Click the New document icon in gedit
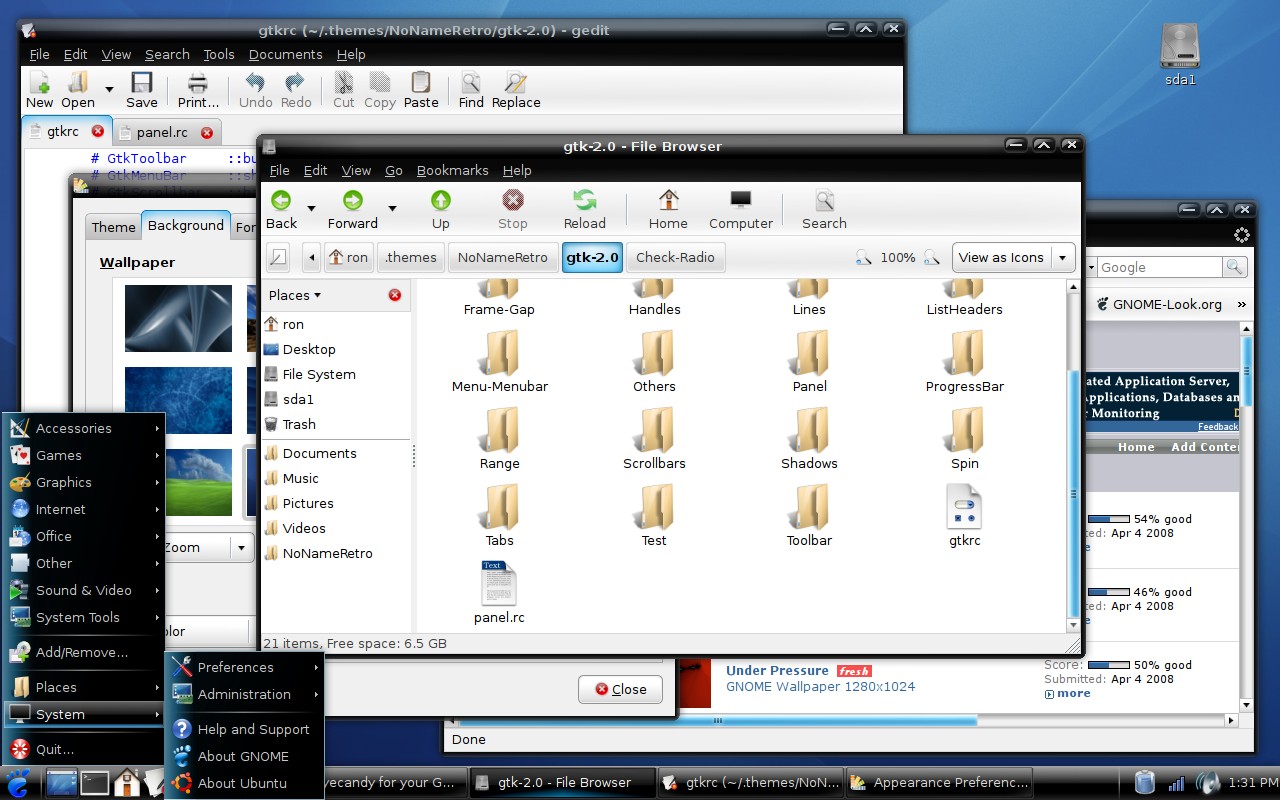Image resolution: width=1280 pixels, height=800 pixels. [39, 82]
